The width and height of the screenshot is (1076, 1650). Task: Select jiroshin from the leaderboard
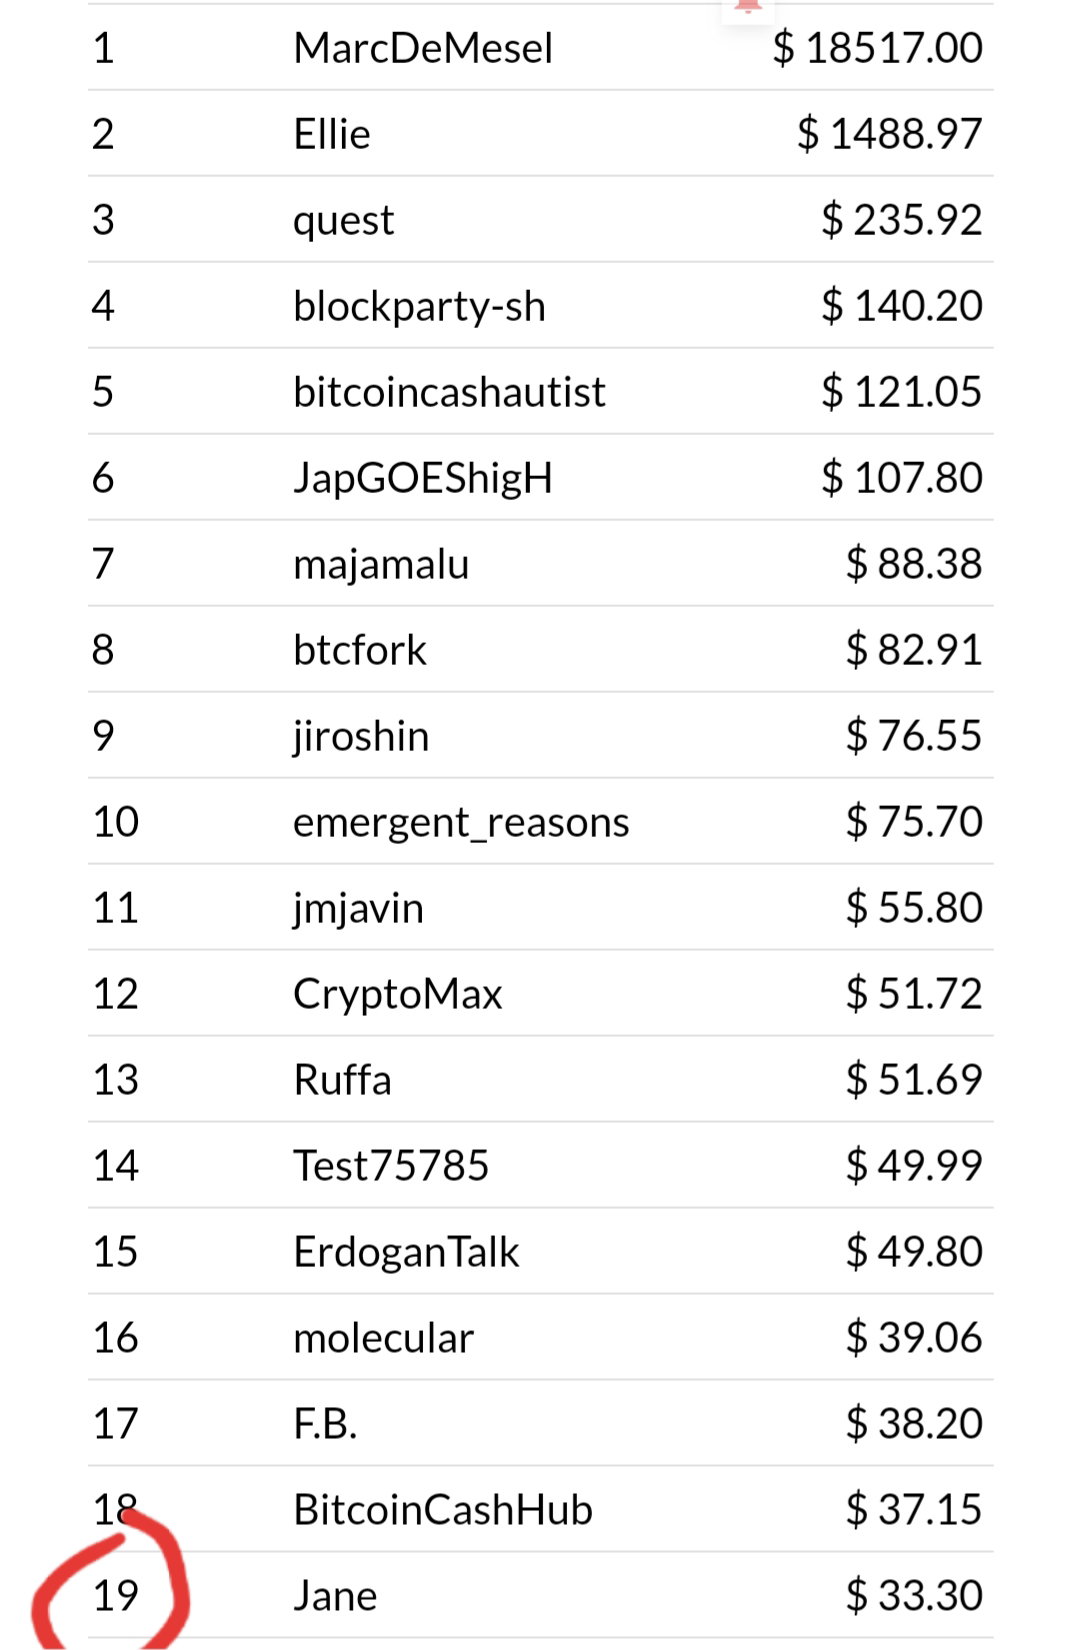[x=361, y=737]
